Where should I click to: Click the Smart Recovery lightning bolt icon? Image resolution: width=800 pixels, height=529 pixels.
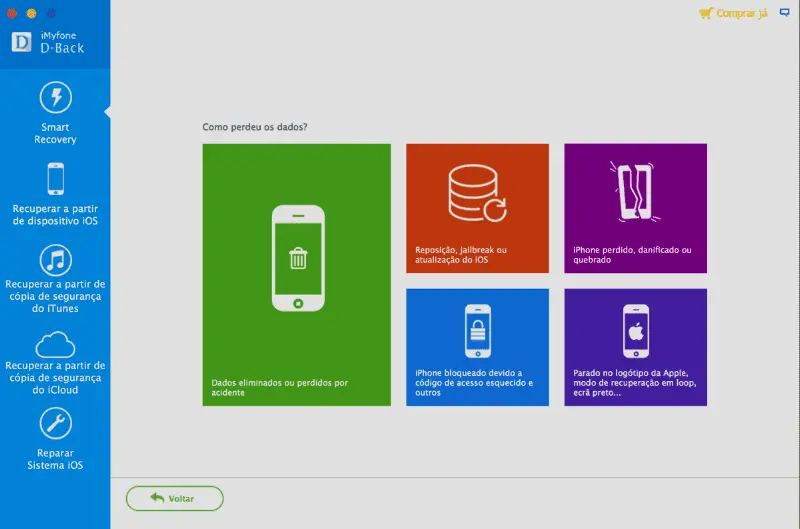pyautogui.click(x=55, y=98)
